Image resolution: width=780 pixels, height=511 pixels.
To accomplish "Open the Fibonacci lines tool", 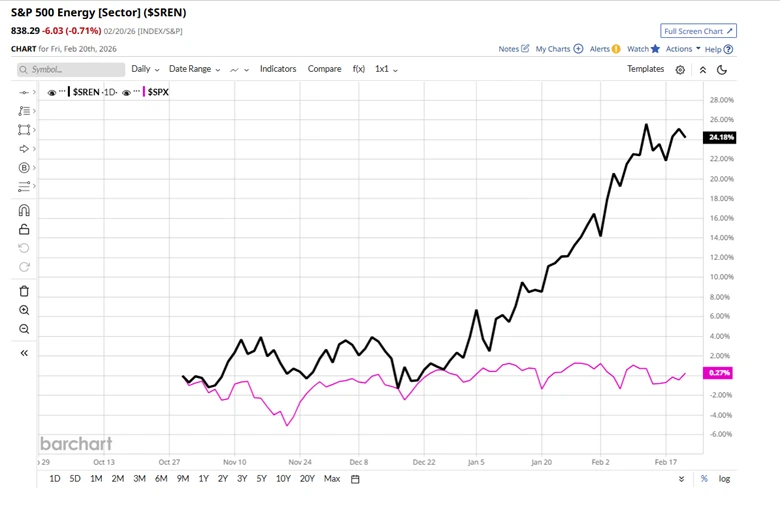I will click(24, 187).
